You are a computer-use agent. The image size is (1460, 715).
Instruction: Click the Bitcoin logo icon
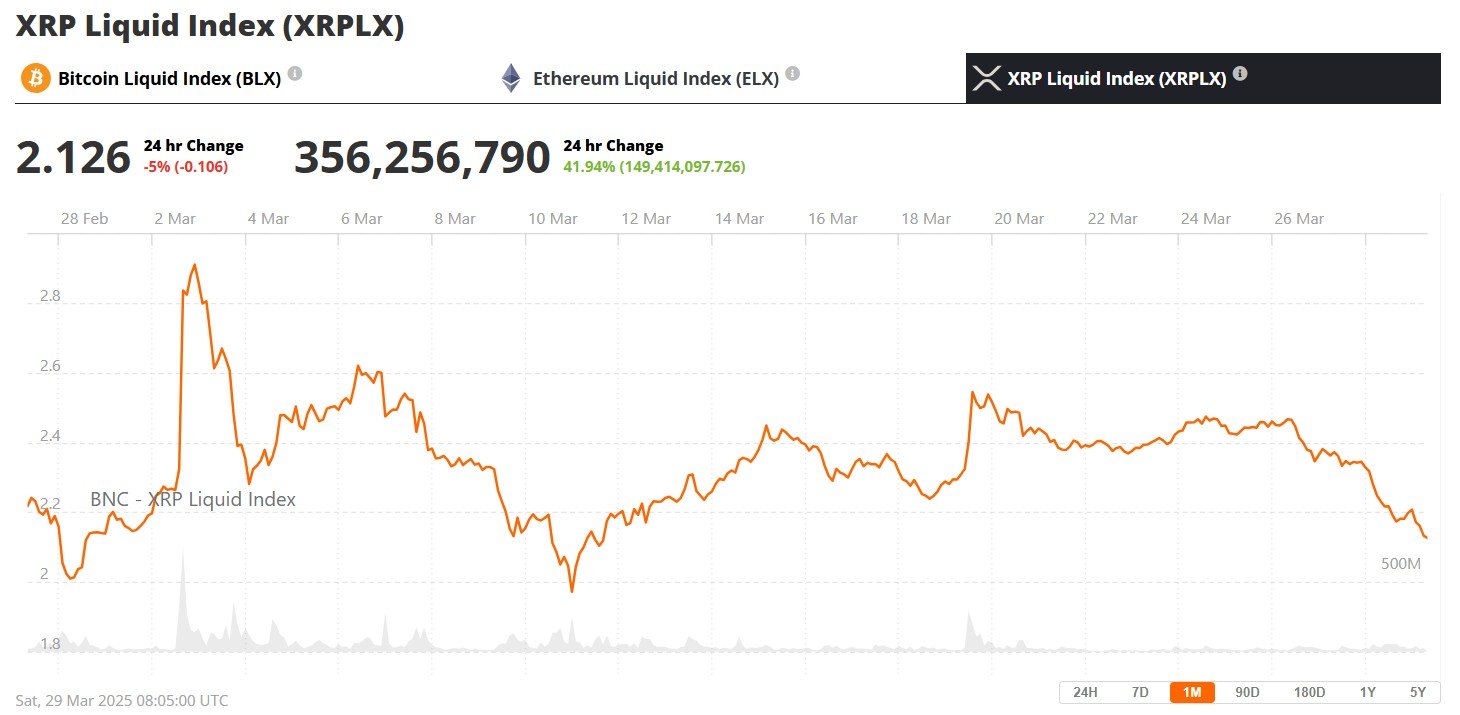coord(37,78)
